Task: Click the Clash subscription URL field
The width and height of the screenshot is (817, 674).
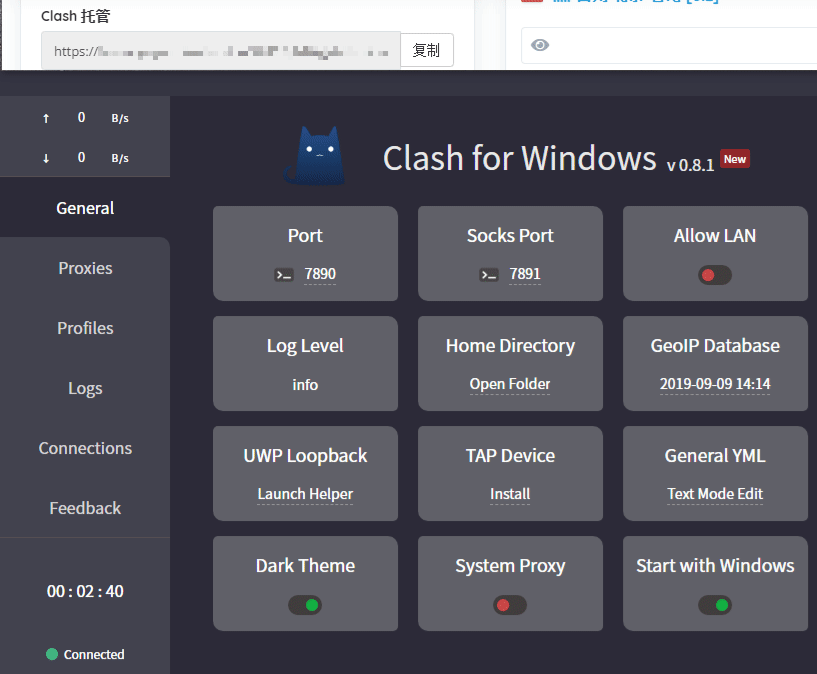Action: (220, 51)
